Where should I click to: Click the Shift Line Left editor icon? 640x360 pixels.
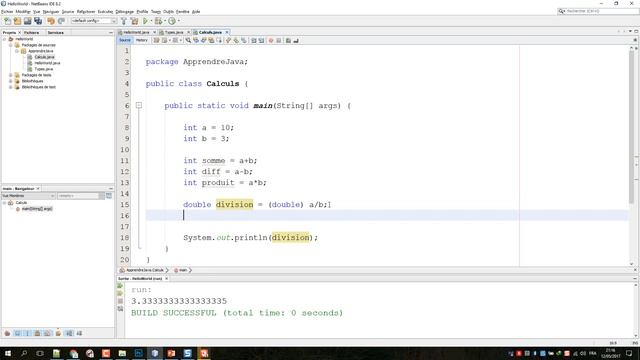coord(253,40)
